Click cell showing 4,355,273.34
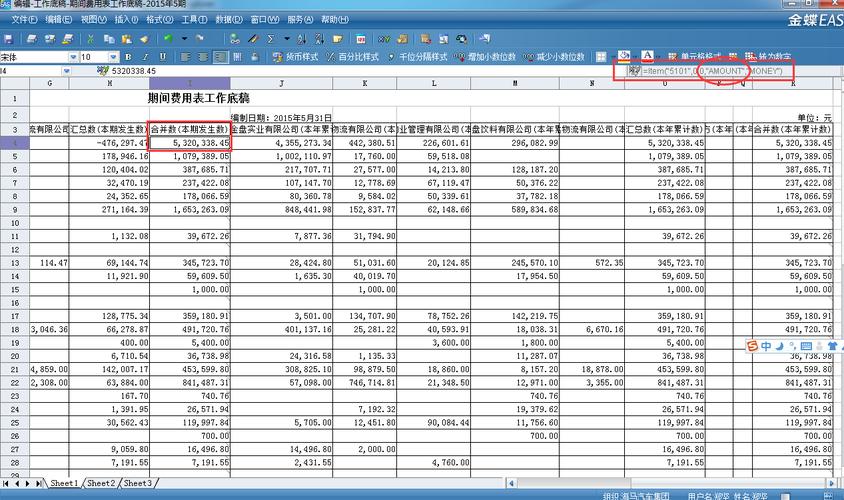844x500 pixels. [x=282, y=143]
